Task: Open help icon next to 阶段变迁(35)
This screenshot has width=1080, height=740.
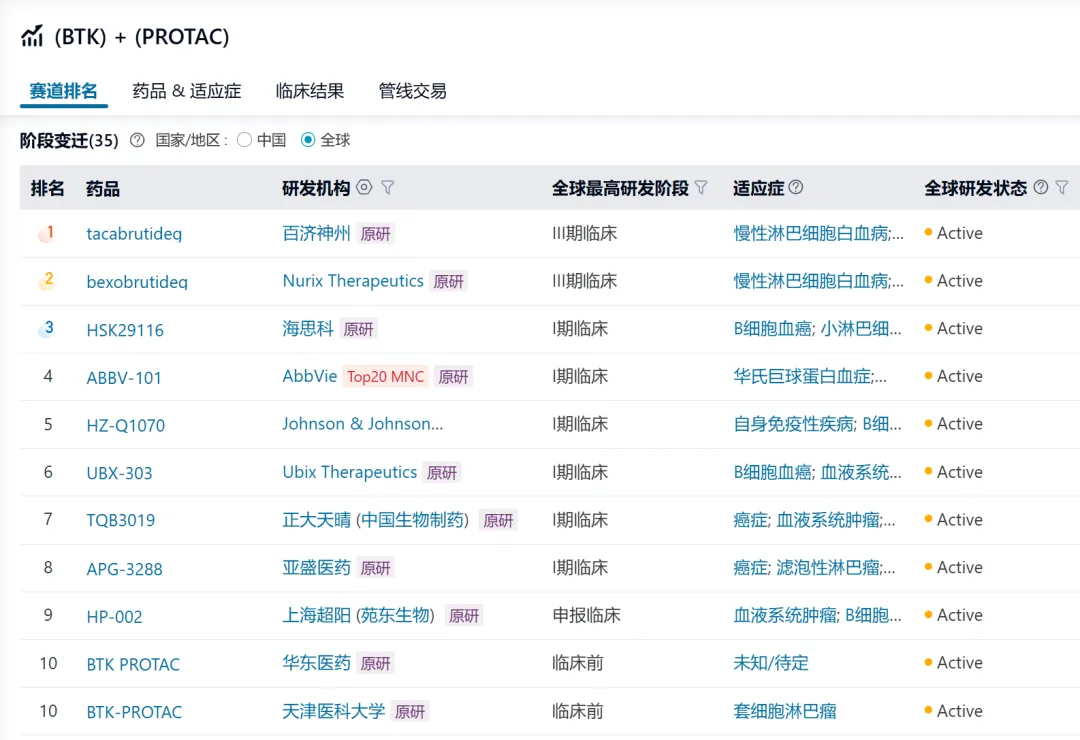Action: (137, 141)
